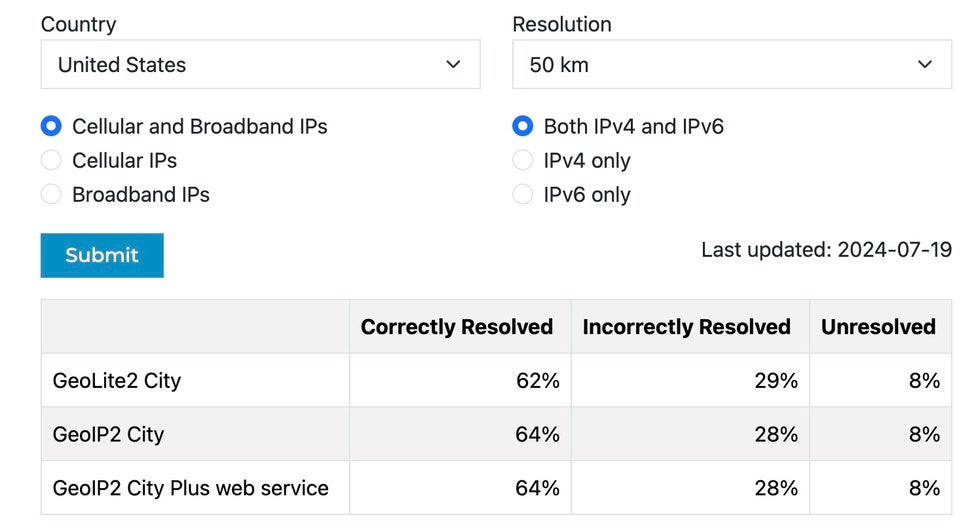Image resolution: width=980 pixels, height=532 pixels.
Task: Select GeoIP2 City Plus web service row
Action: [x=496, y=488]
